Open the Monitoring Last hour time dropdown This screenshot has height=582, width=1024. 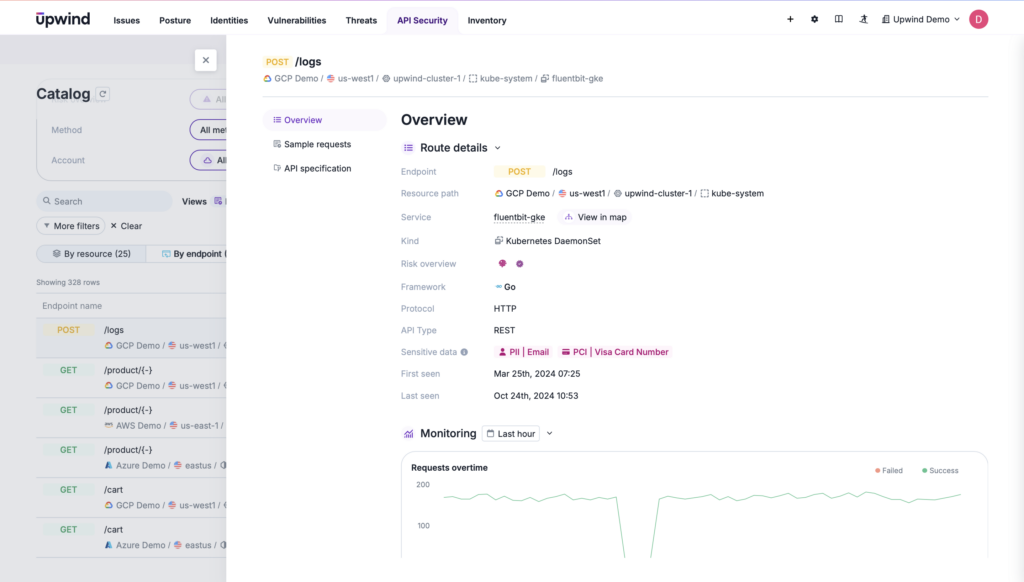(x=511, y=433)
